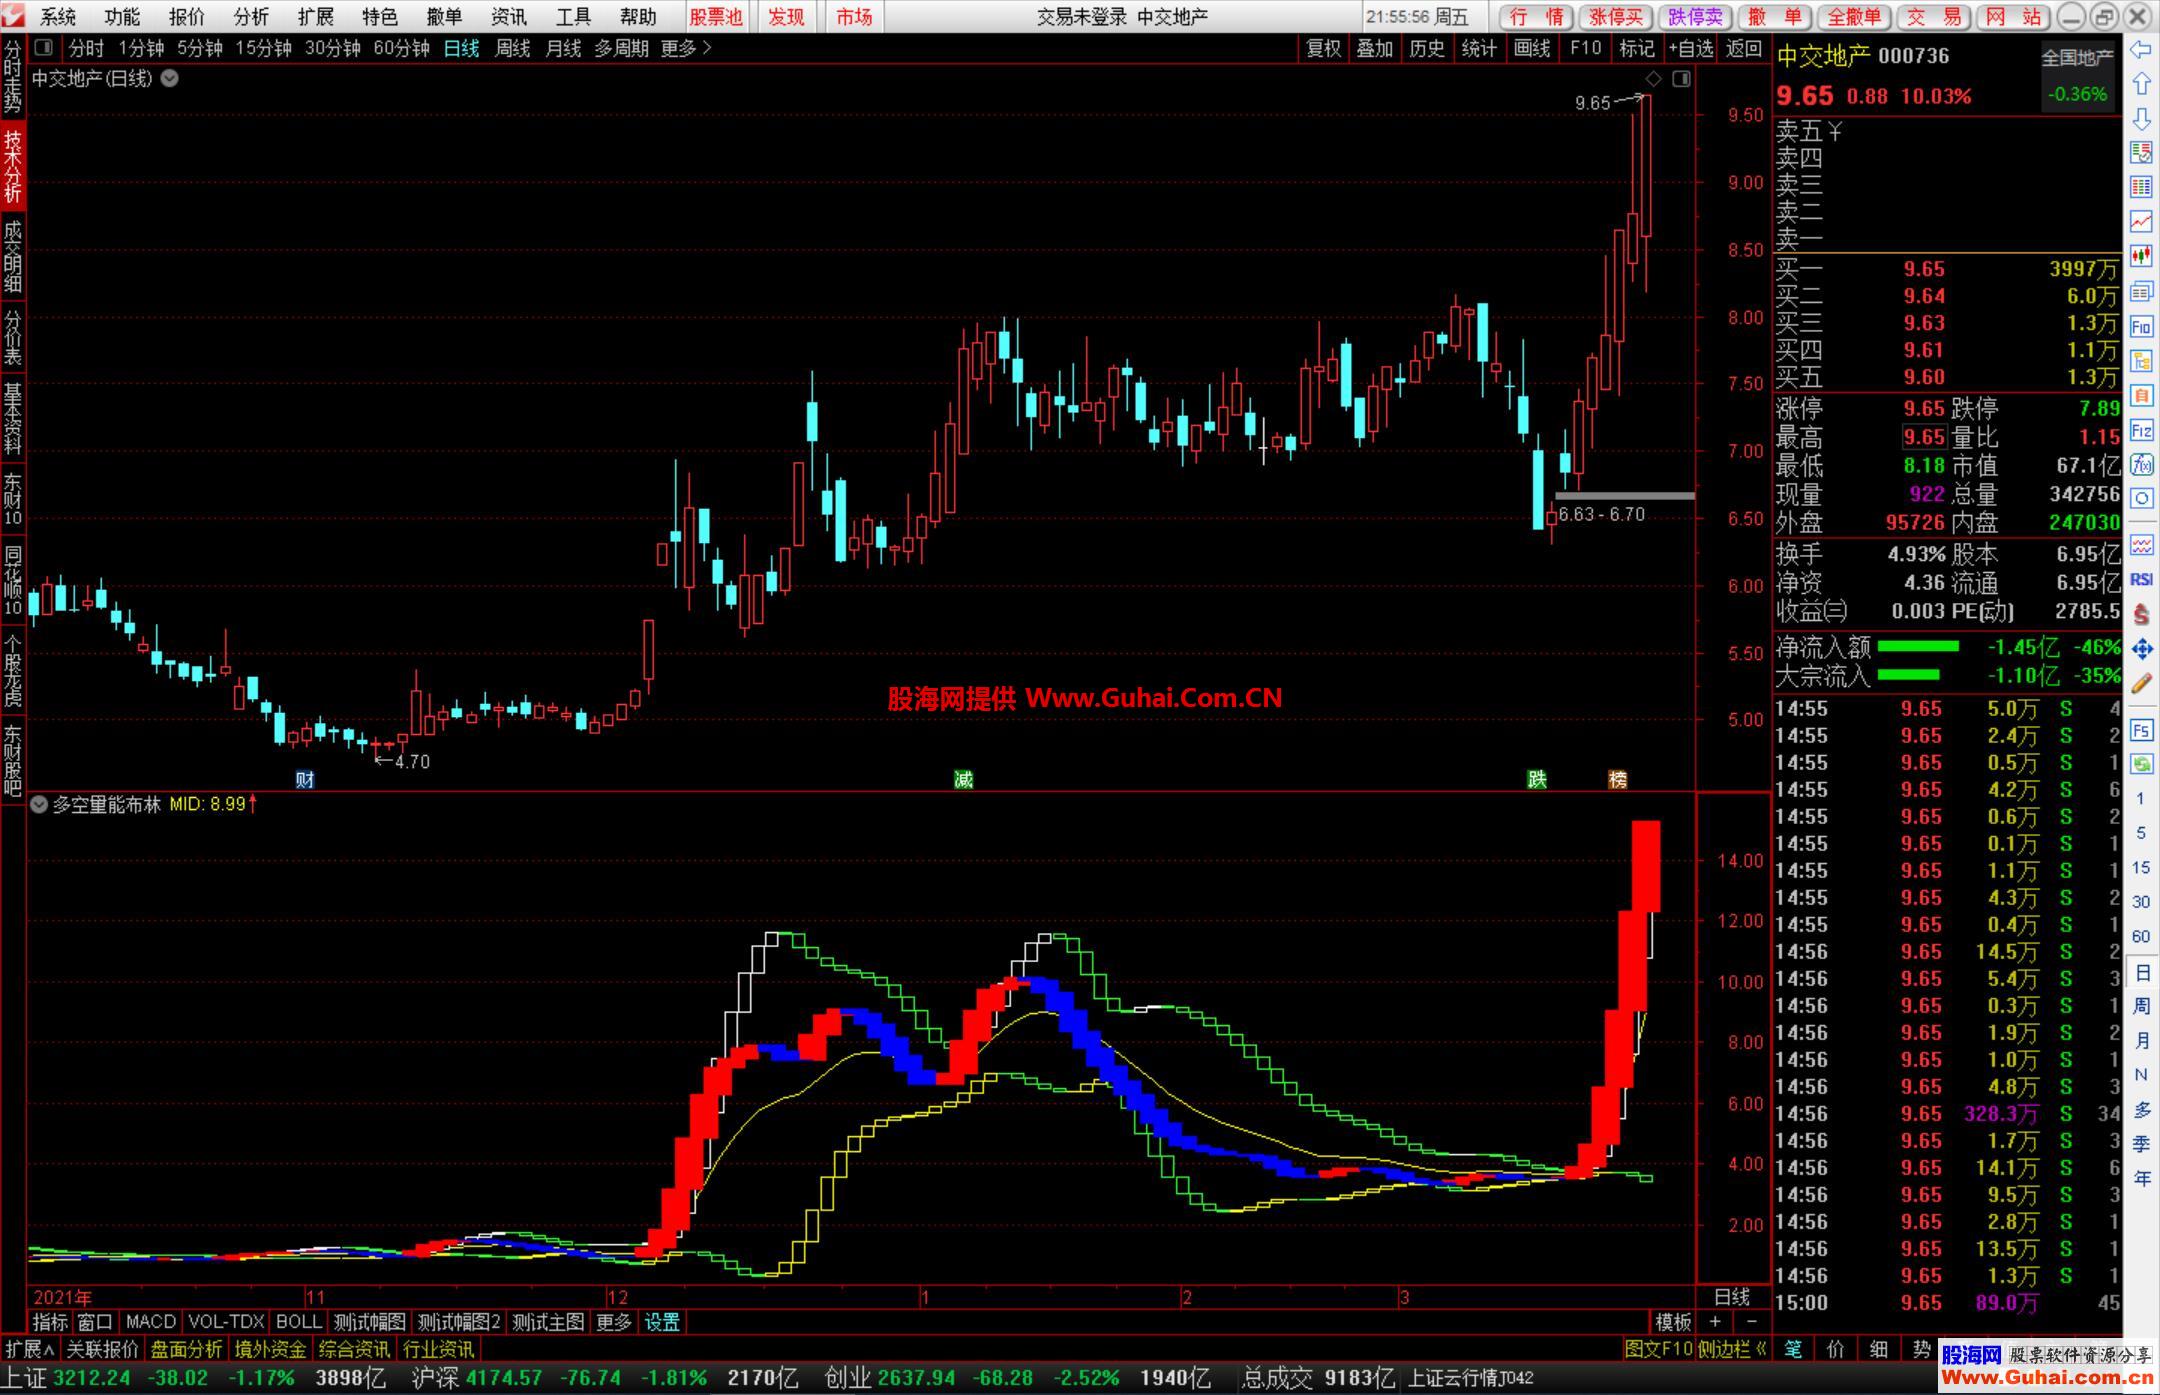Click the back arrow icon in right sidebar
2160x1395 pixels.
pyautogui.click(x=2141, y=49)
